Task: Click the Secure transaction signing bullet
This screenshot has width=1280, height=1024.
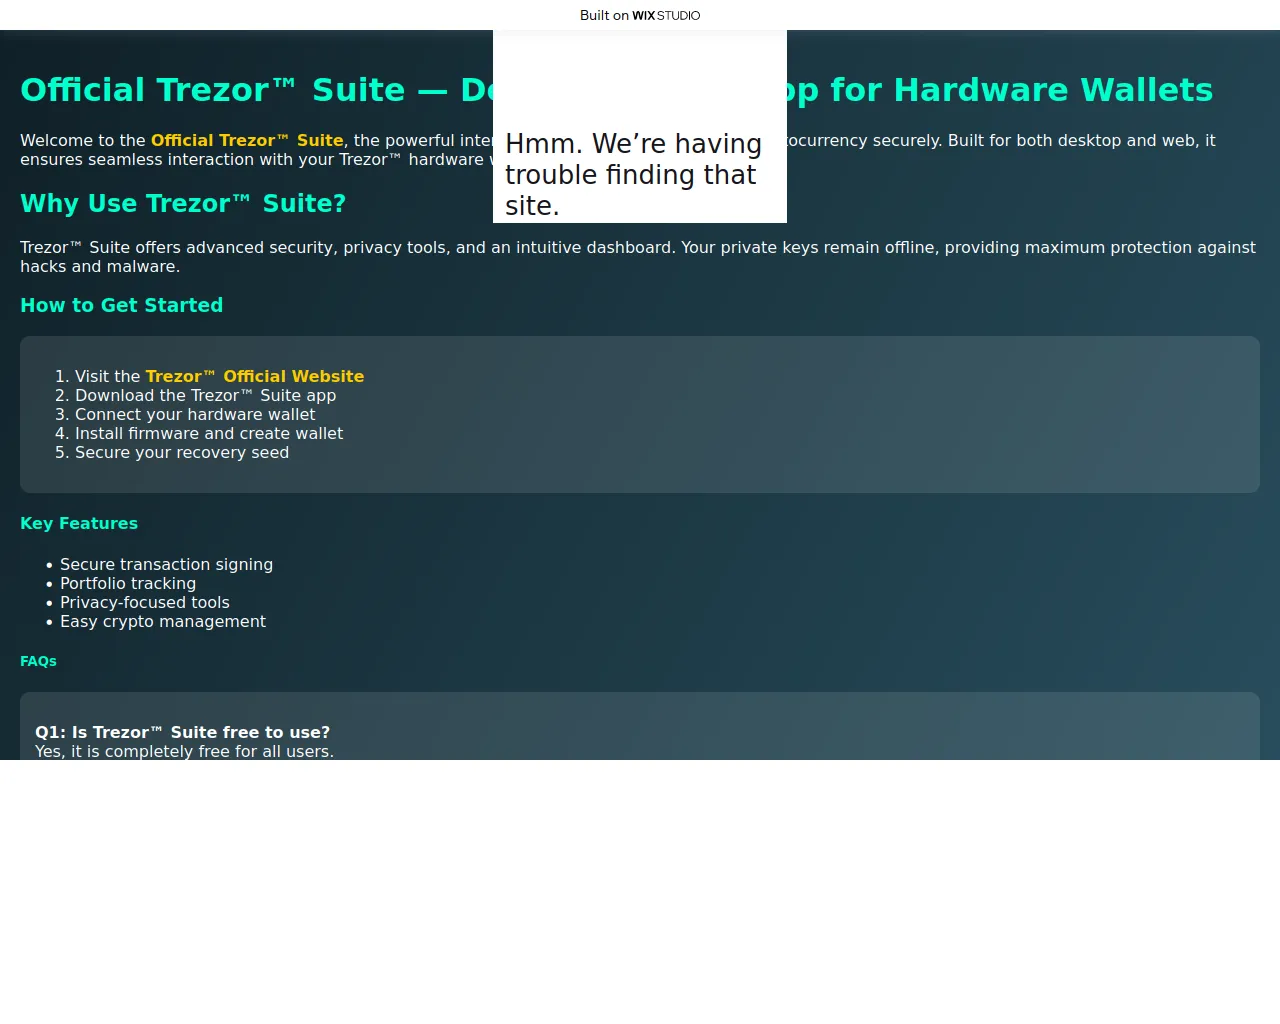Action: pyautogui.click(x=166, y=564)
